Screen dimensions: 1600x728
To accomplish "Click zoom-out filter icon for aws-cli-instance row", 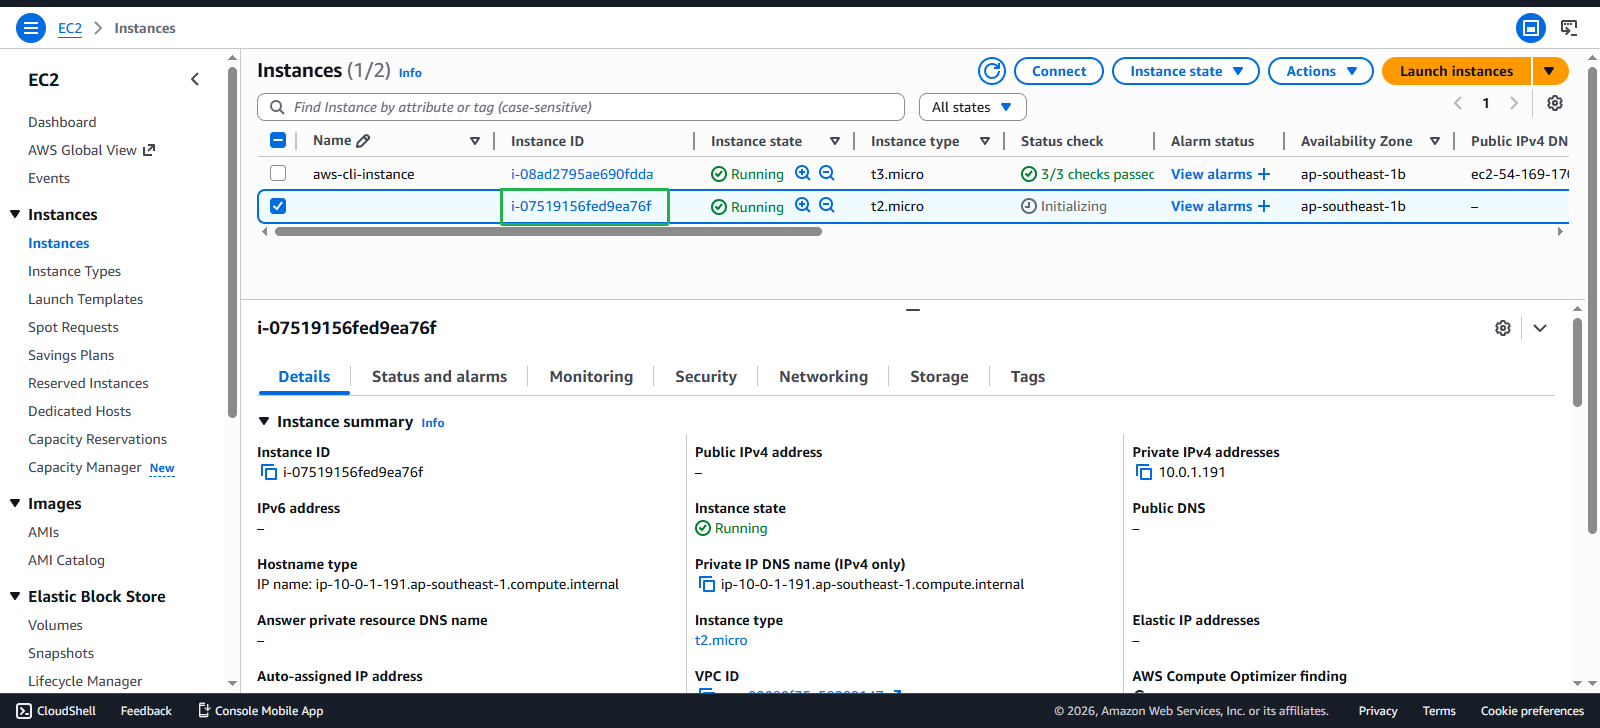I will click(827, 173).
